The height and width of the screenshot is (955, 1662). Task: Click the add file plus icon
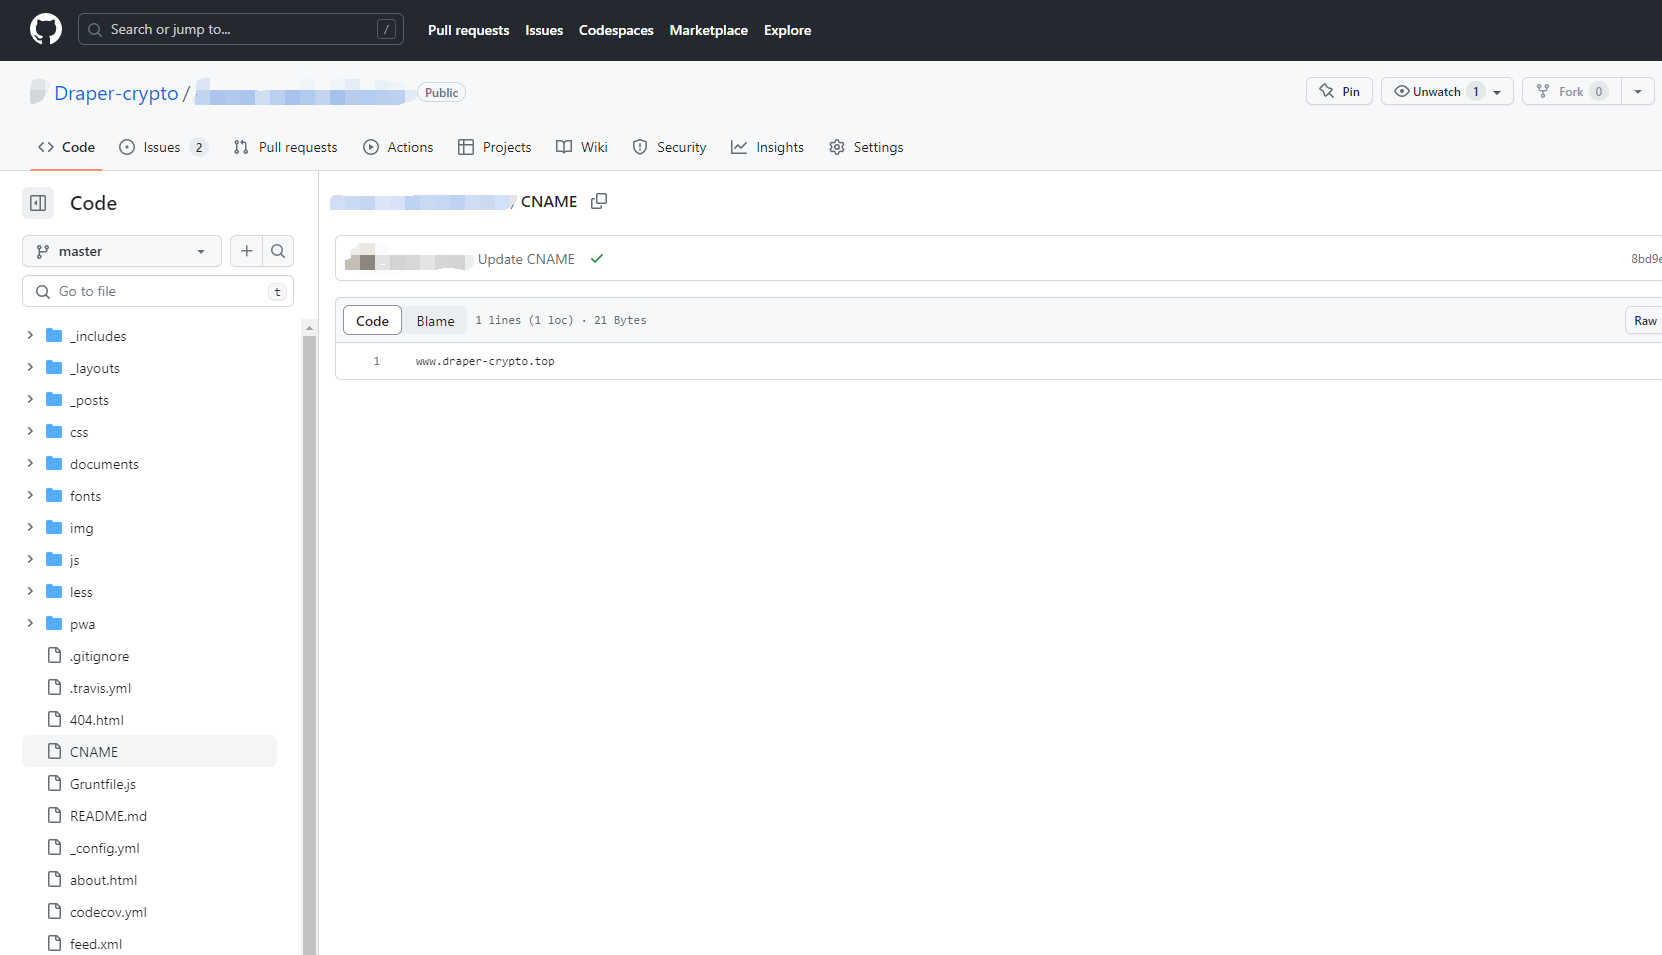tap(247, 251)
